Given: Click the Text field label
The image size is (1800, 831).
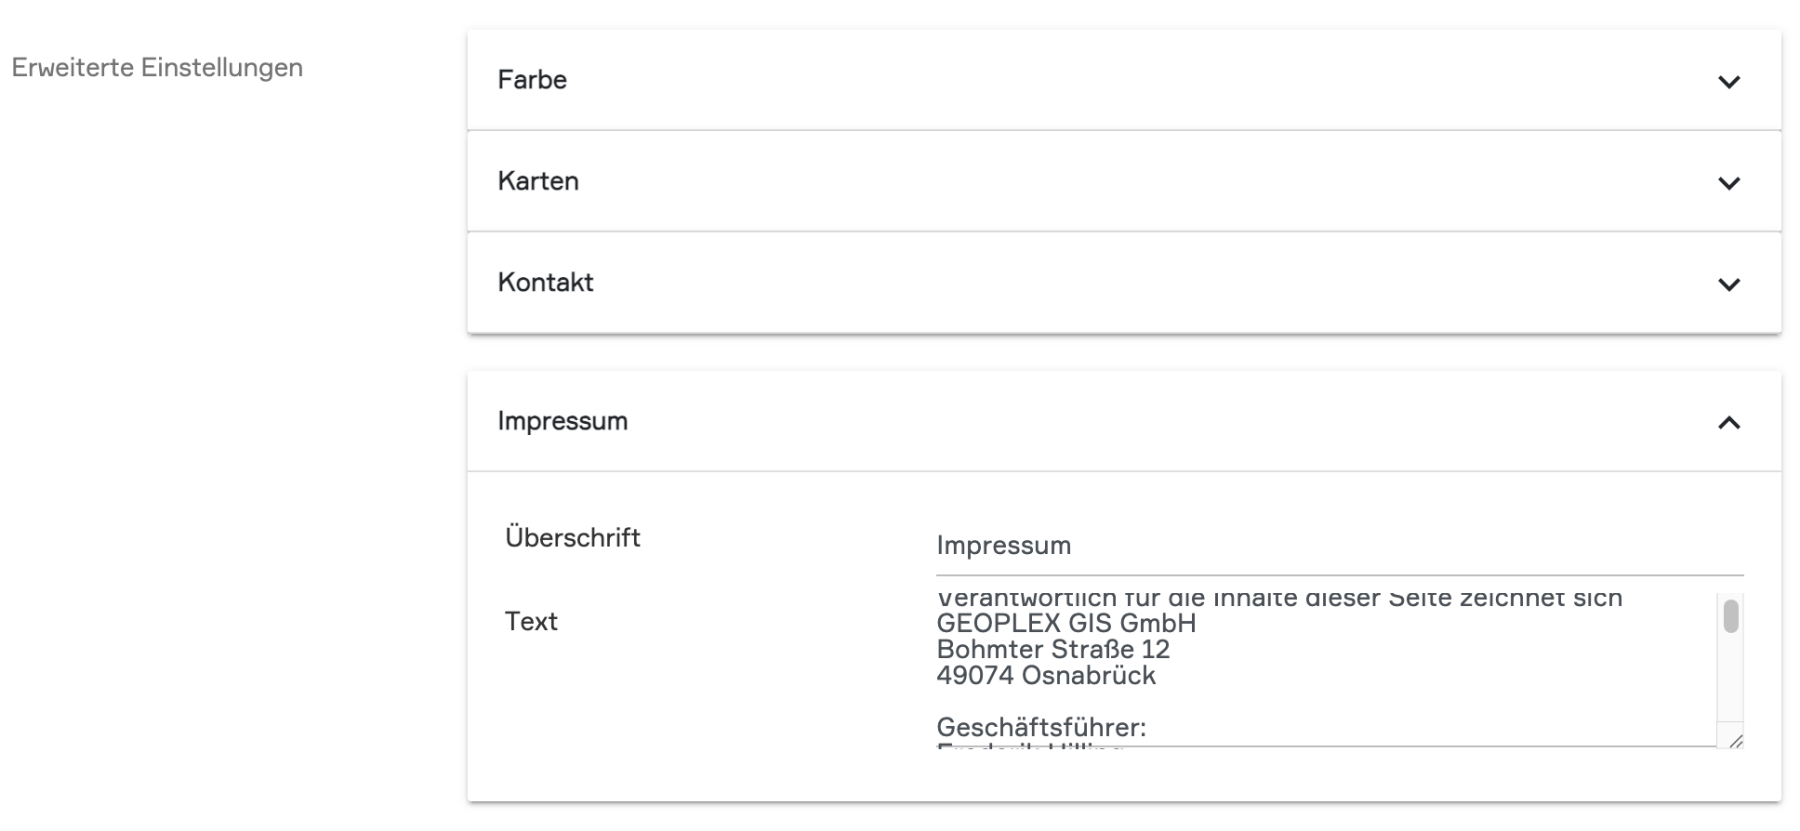Looking at the screenshot, I should (x=531, y=622).
